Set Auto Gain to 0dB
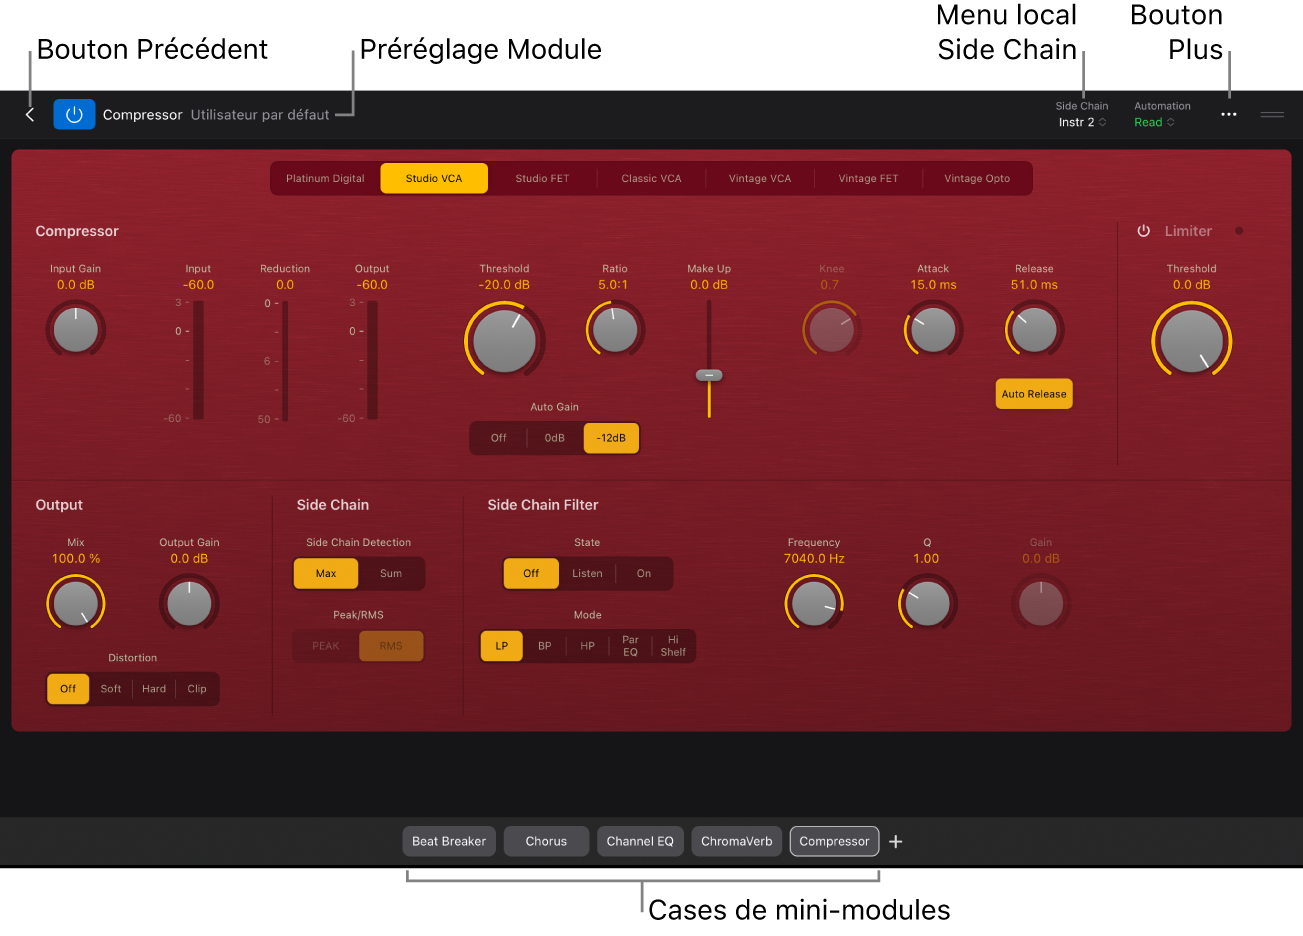The height and width of the screenshot is (936, 1303). (x=555, y=437)
